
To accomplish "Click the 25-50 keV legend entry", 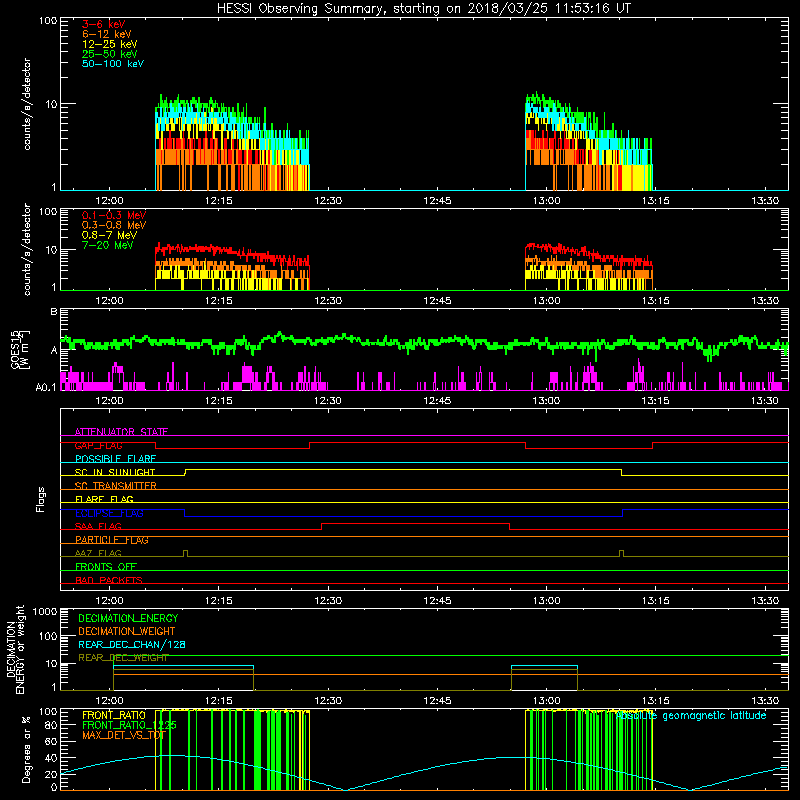I will [109, 54].
